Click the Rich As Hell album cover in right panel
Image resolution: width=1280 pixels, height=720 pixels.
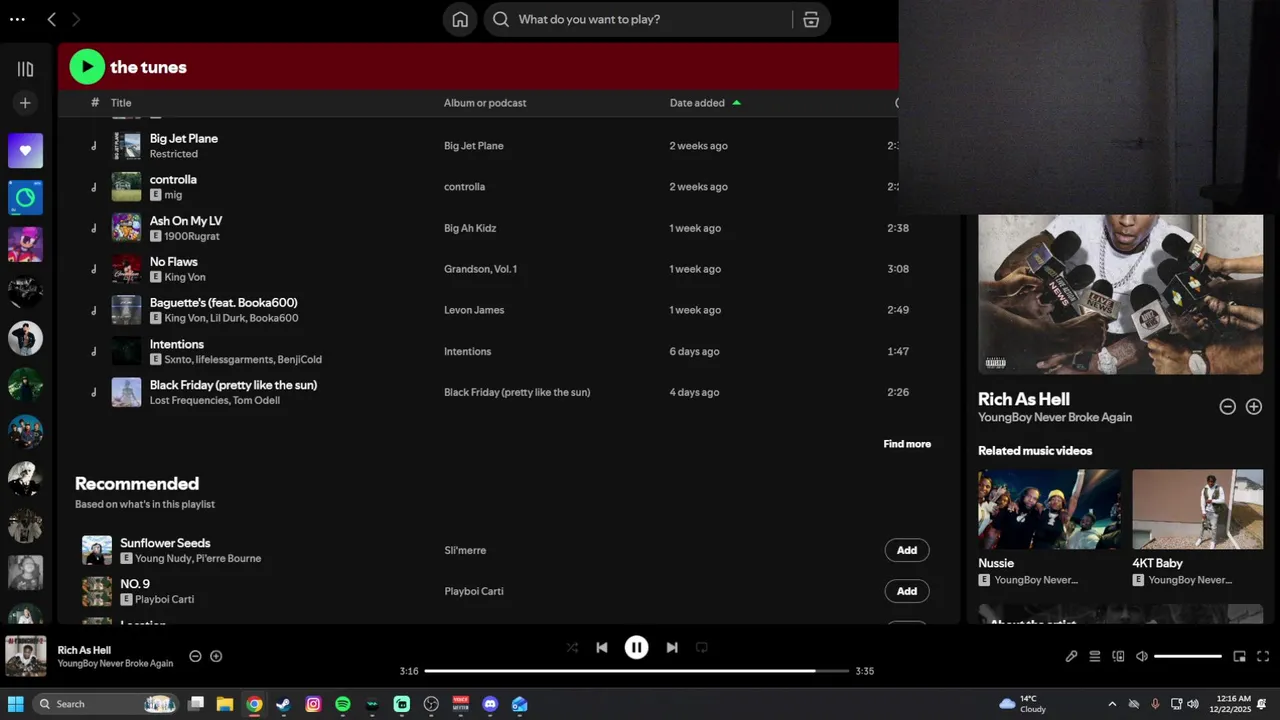click(x=1120, y=294)
